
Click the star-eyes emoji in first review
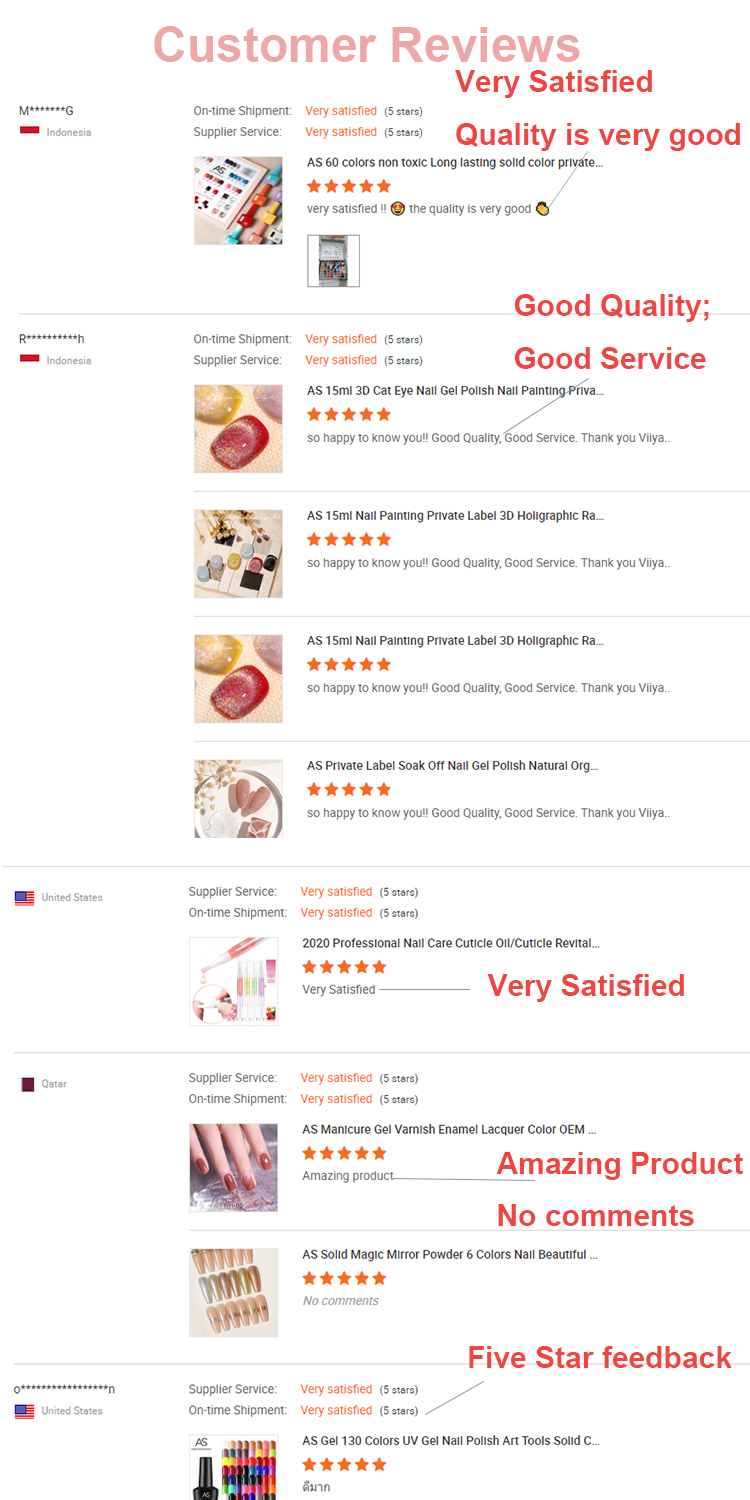click(x=397, y=209)
